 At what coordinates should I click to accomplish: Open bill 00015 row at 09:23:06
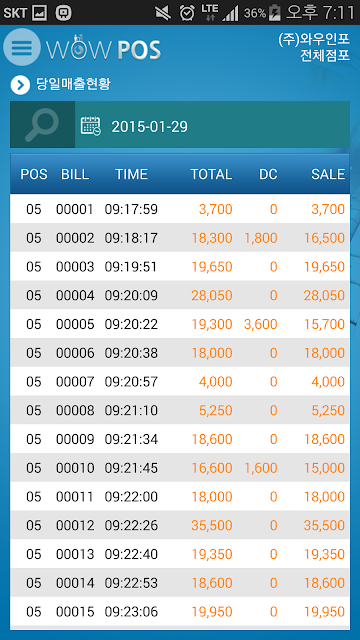coord(180,611)
